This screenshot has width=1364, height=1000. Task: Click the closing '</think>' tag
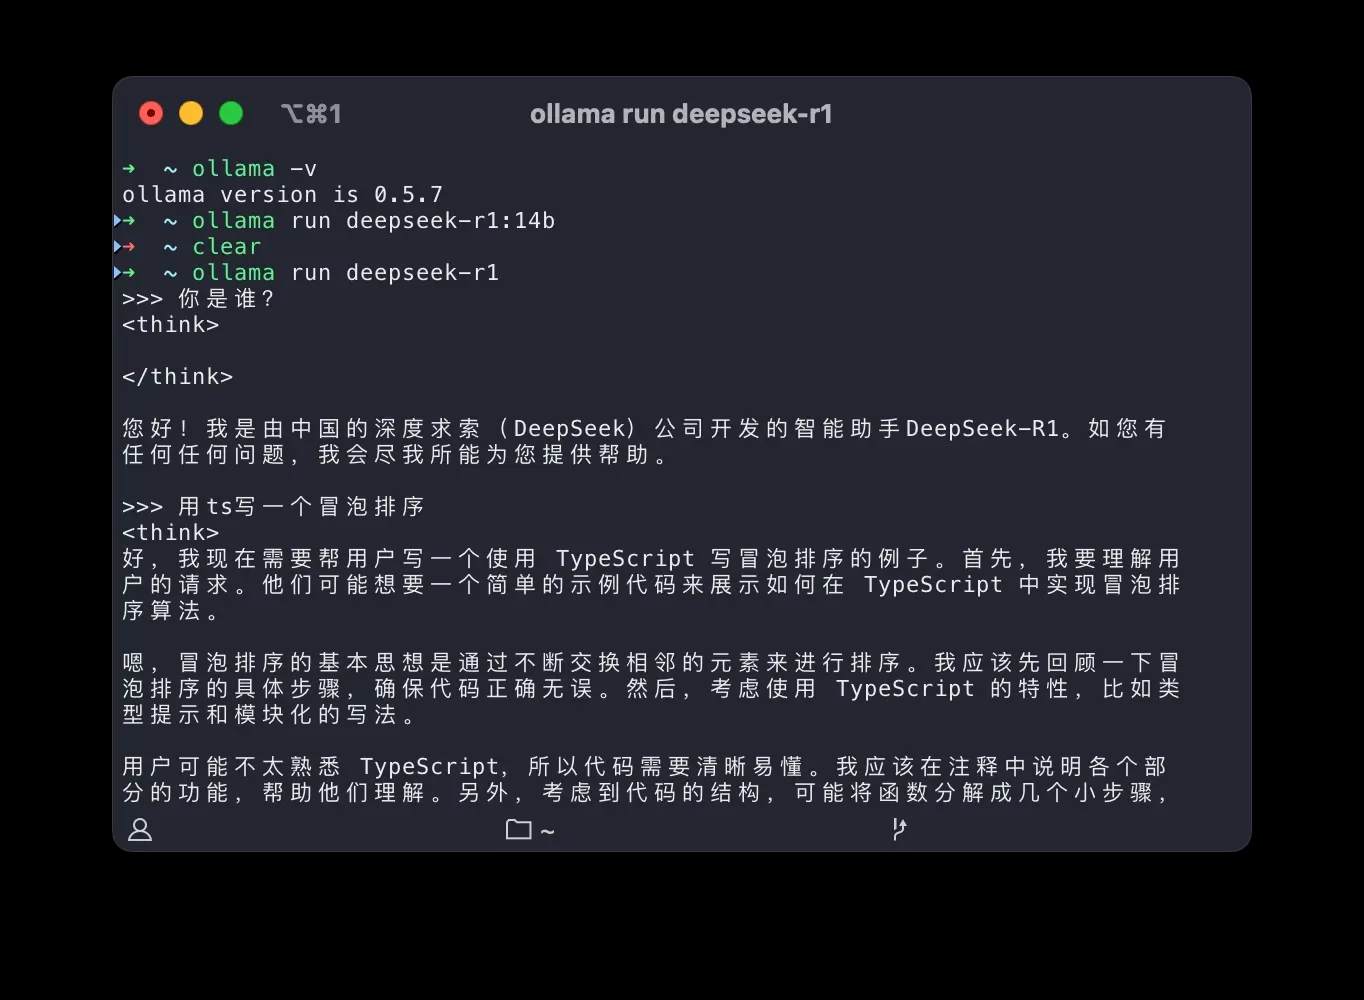[177, 376]
